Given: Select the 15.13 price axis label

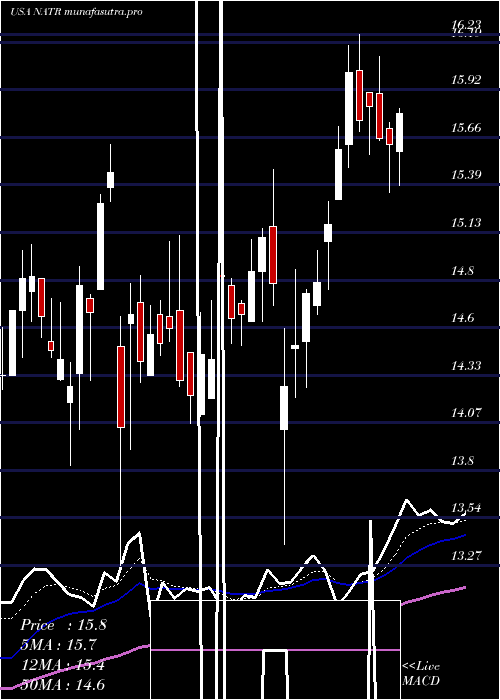Looking at the screenshot, I should coord(466,223).
